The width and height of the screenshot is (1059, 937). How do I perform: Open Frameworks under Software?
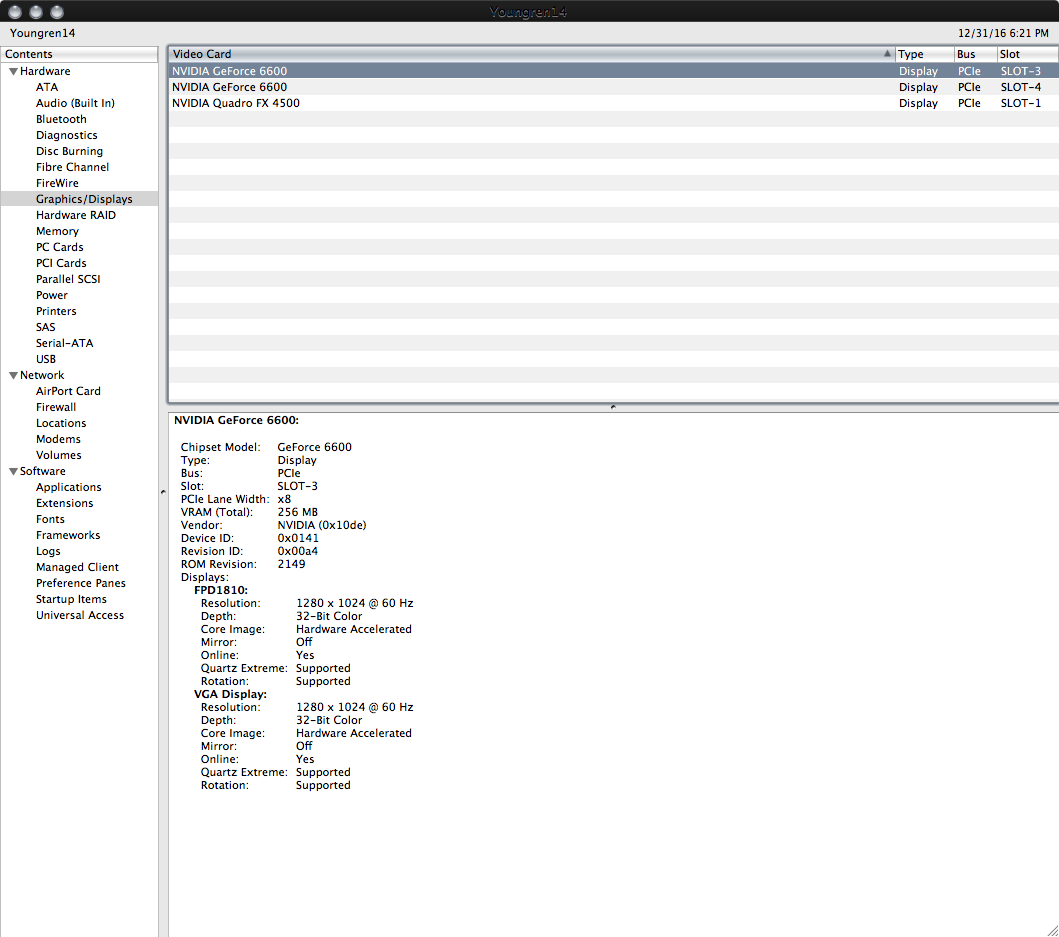tap(68, 535)
